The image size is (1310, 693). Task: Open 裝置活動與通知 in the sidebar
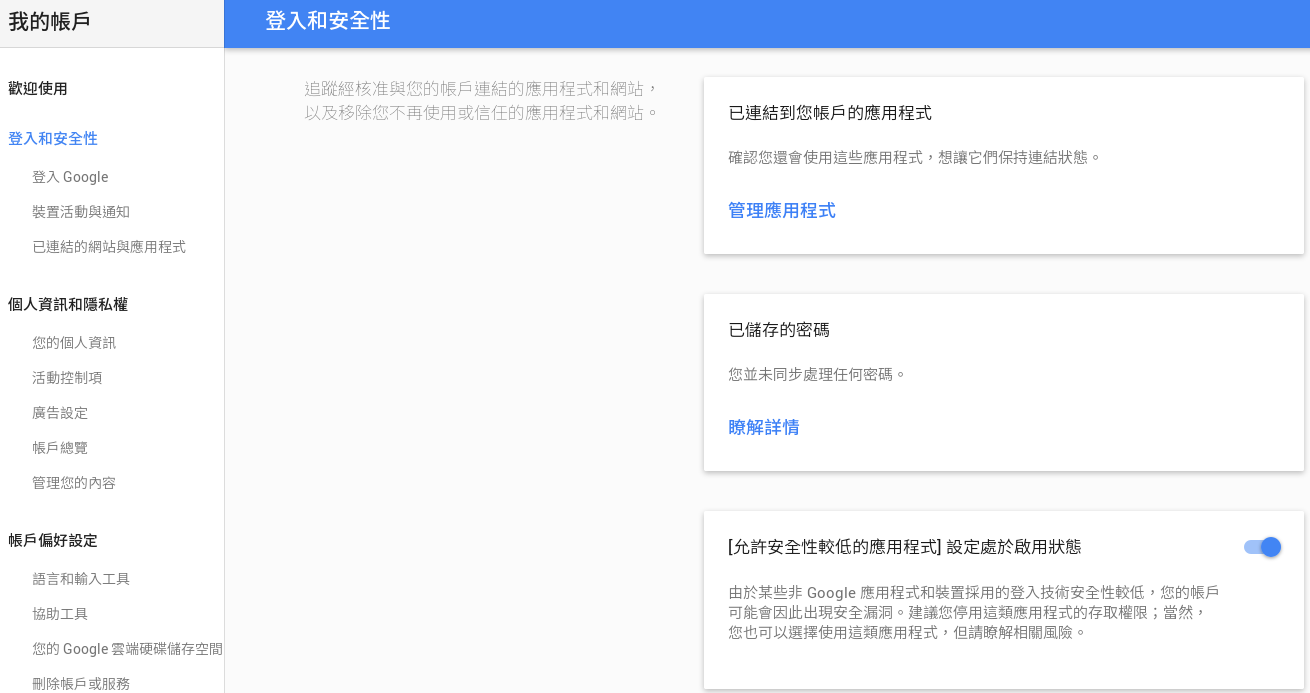pos(81,212)
